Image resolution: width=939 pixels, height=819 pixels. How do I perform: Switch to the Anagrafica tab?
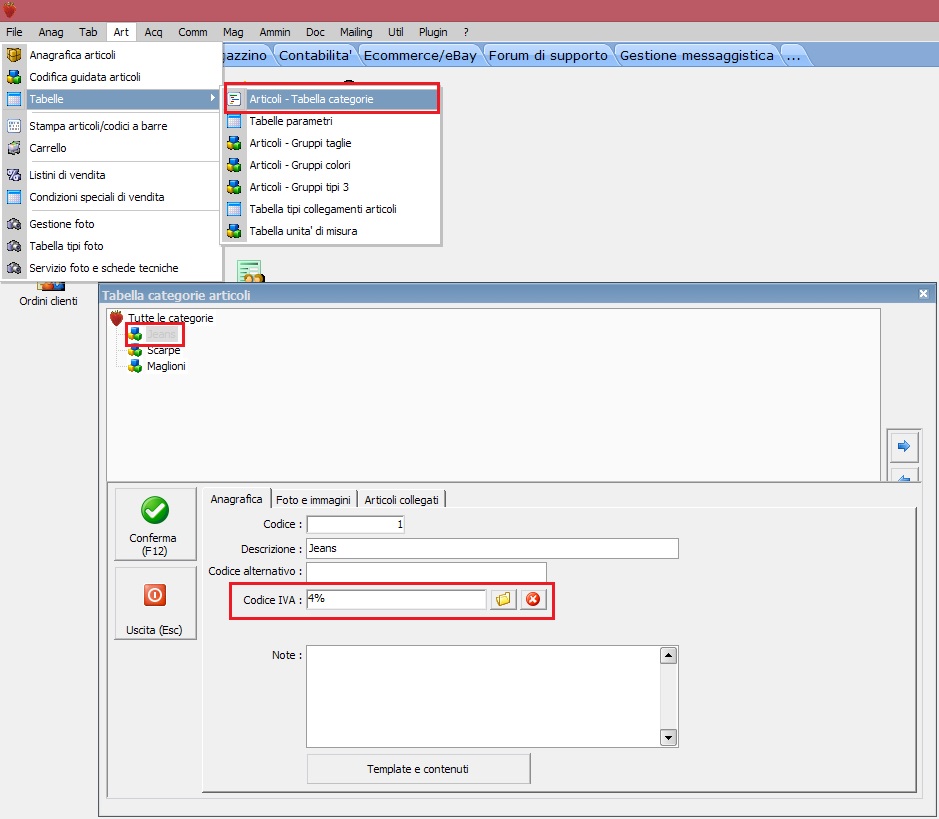tap(236, 499)
